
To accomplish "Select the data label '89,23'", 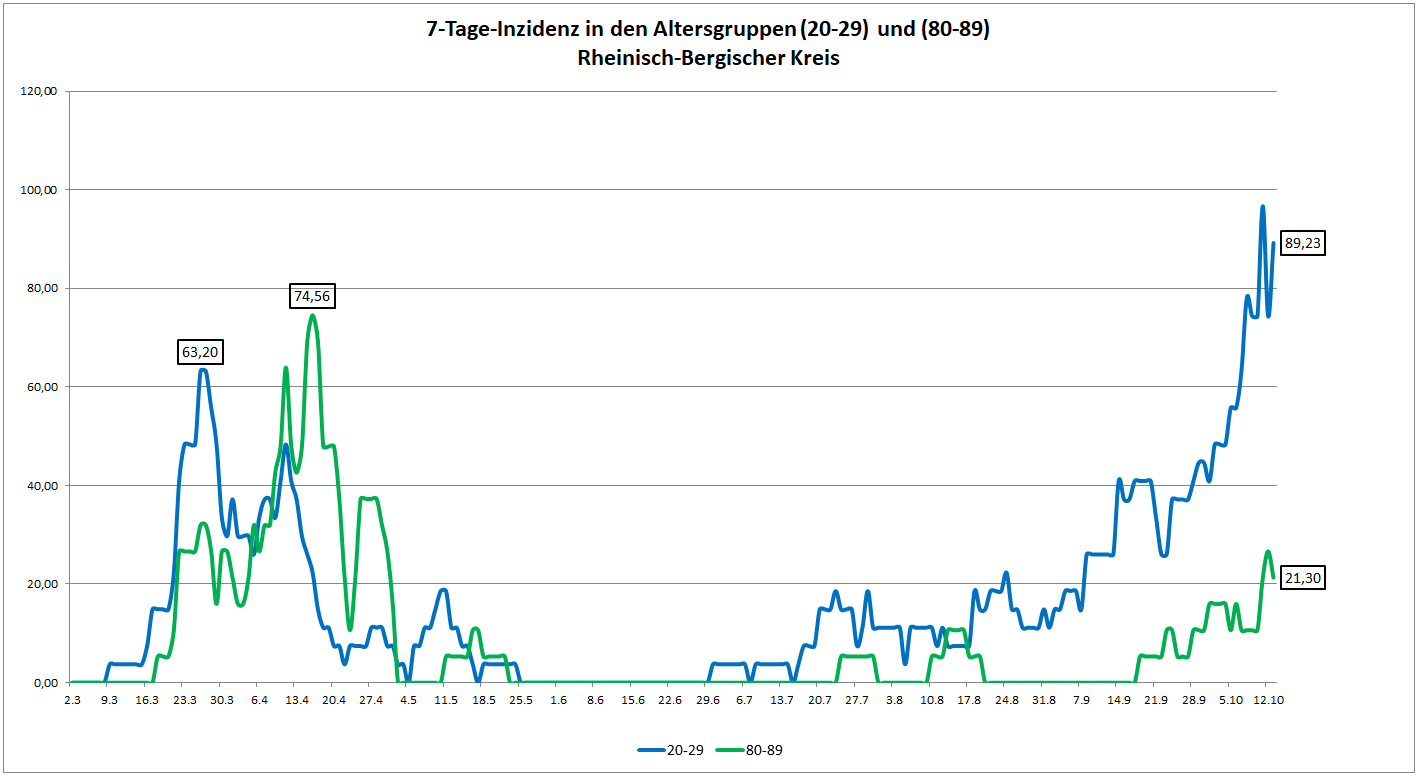I will coord(1303,243).
